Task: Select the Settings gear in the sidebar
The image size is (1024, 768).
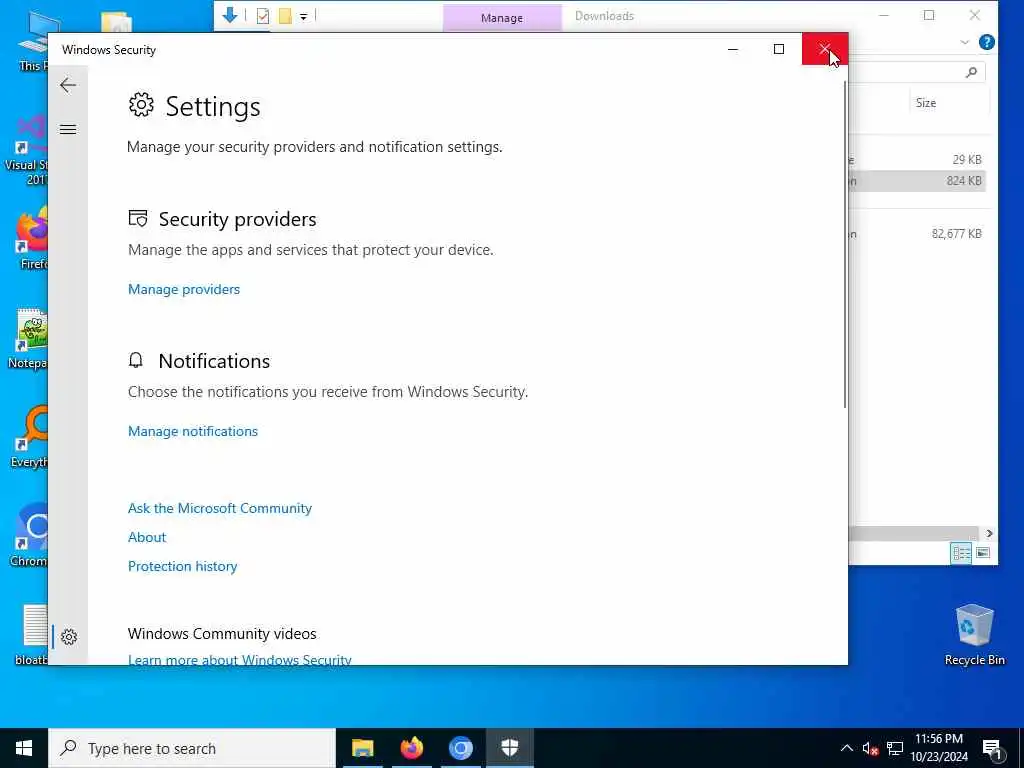Action: tap(69, 637)
